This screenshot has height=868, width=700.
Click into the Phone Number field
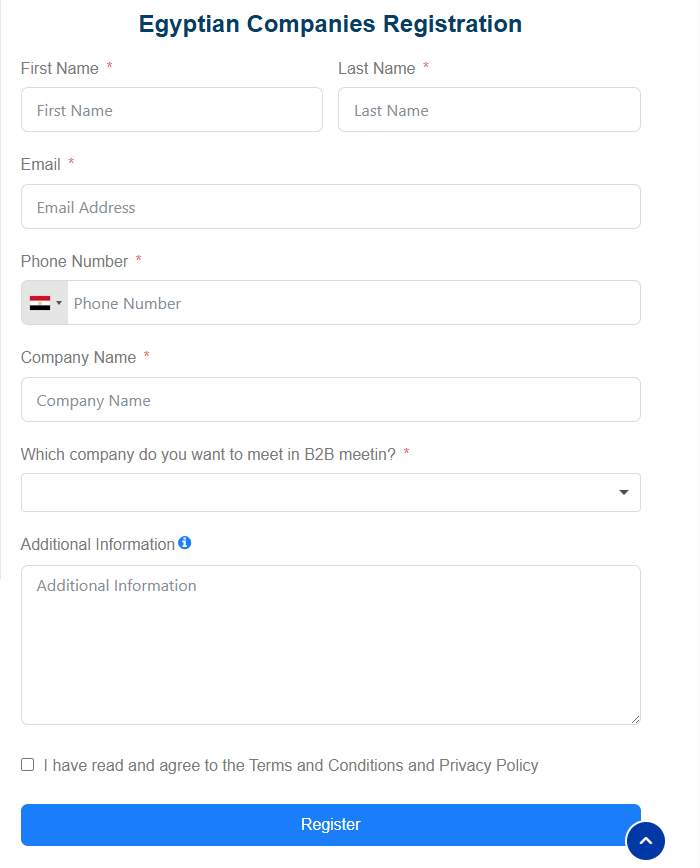click(353, 303)
